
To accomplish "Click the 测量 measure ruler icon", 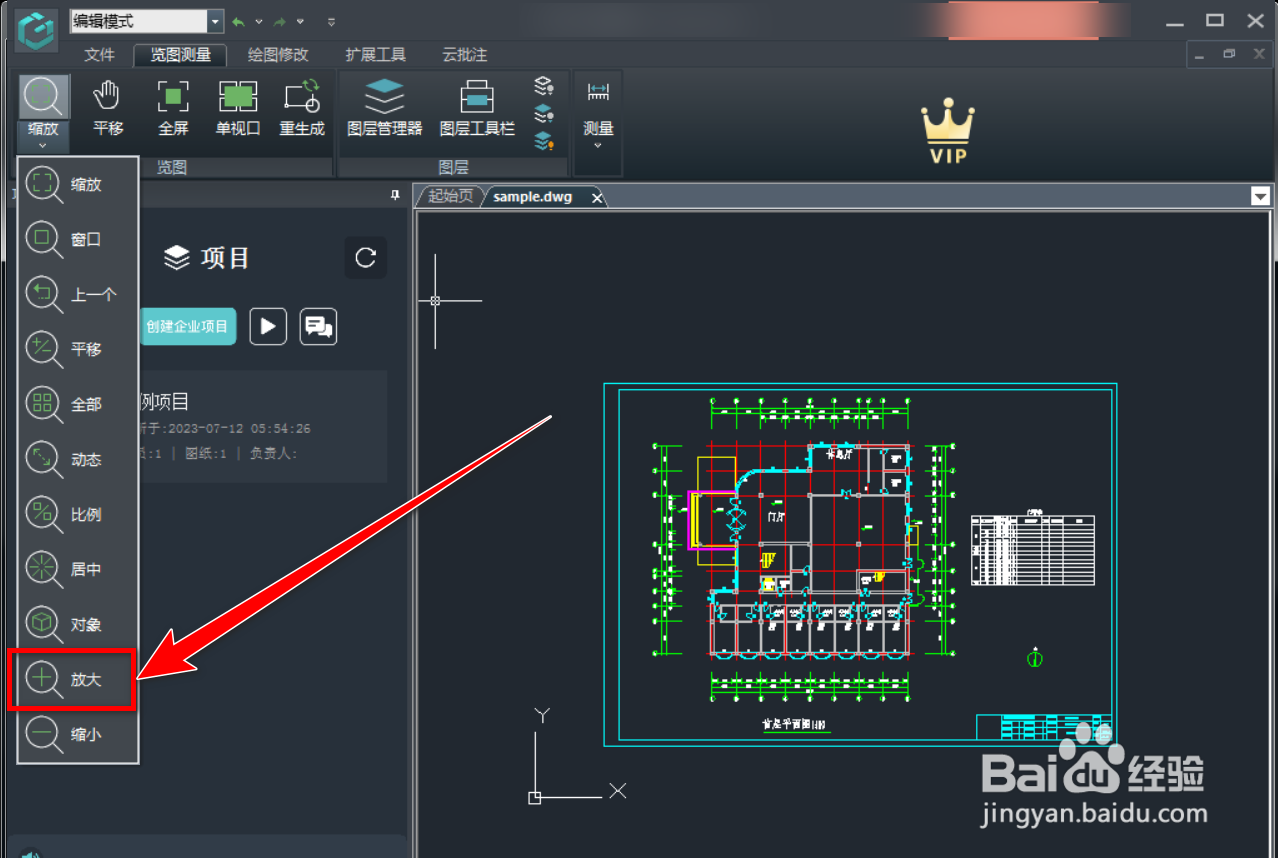I will click(x=598, y=91).
